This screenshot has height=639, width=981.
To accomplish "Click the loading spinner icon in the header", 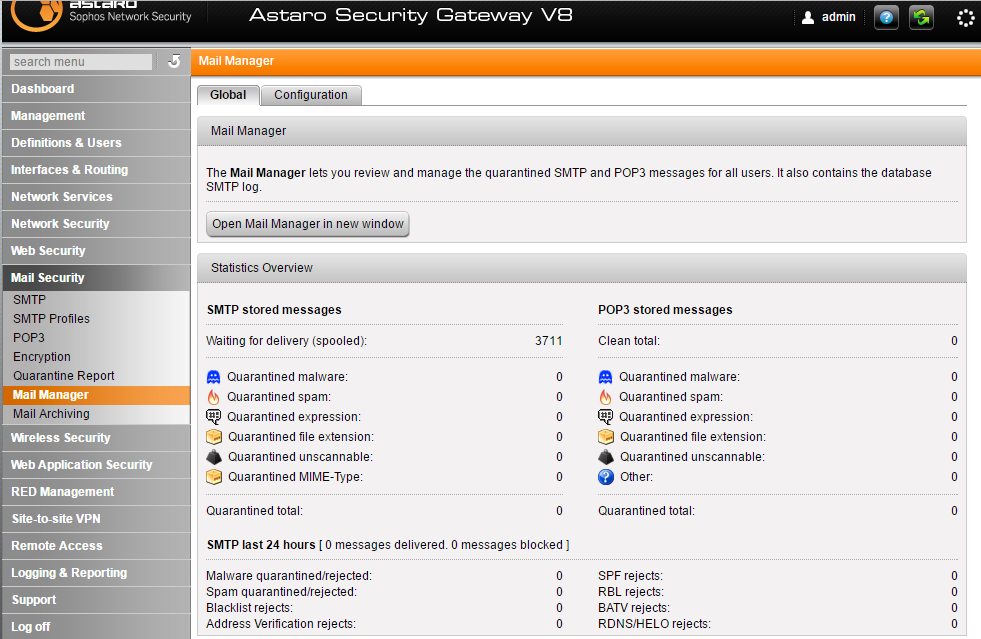I will tap(965, 18).
